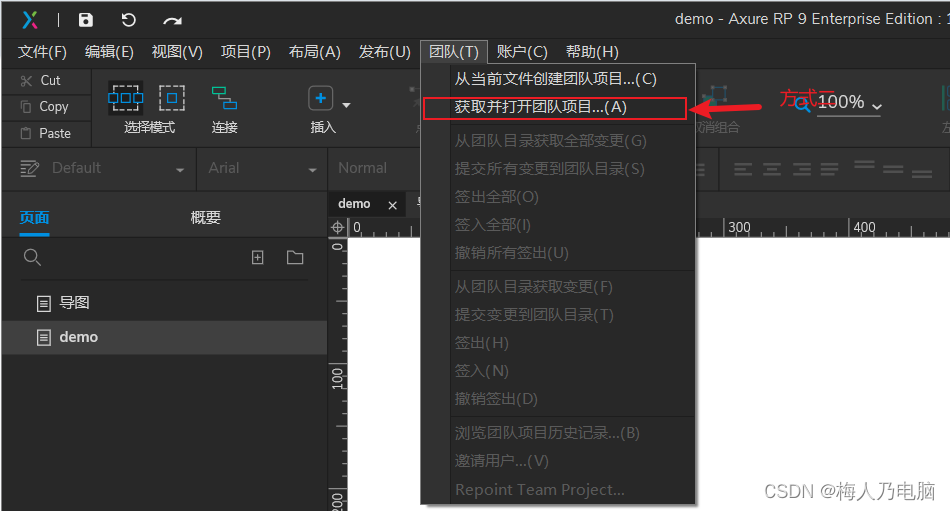This screenshot has height=511, width=950.
Task: Align text to bottom vertically
Action: (922, 174)
